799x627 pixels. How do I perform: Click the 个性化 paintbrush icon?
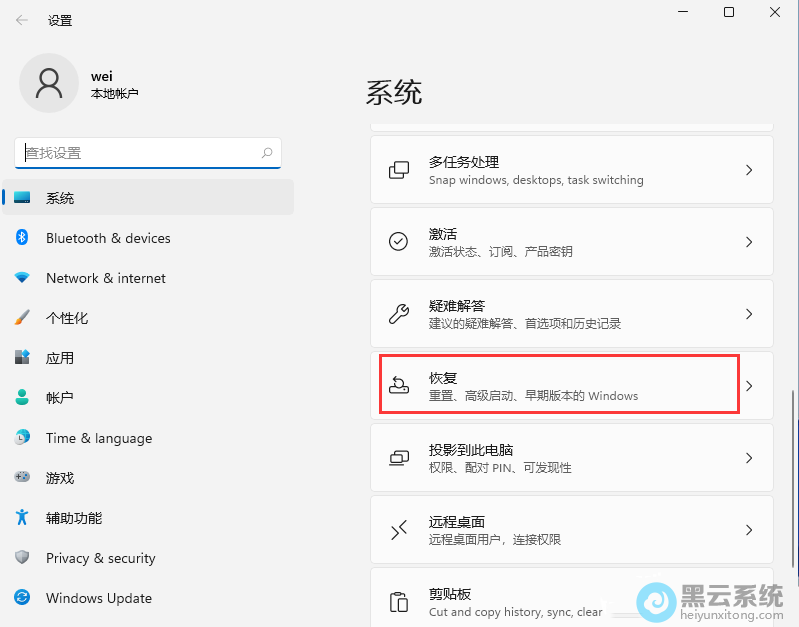tap(22, 318)
